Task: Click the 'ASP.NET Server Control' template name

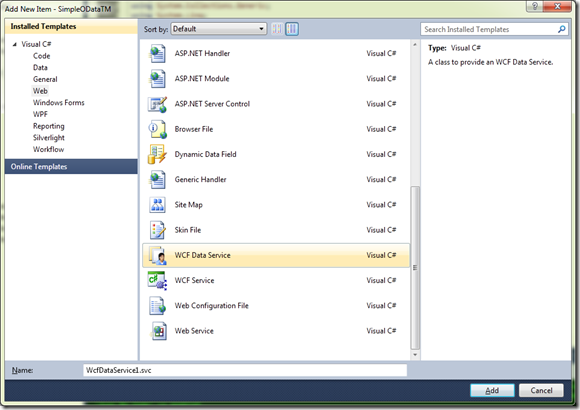Action: click(212, 104)
